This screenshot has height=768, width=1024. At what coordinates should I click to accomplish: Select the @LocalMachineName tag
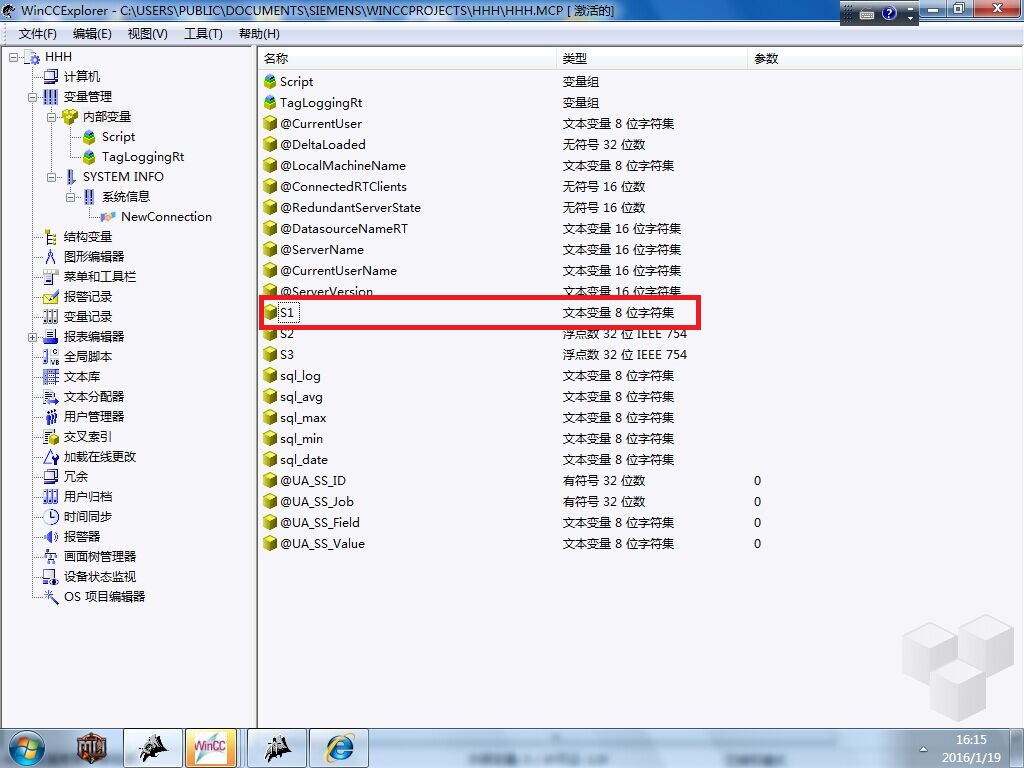343,166
